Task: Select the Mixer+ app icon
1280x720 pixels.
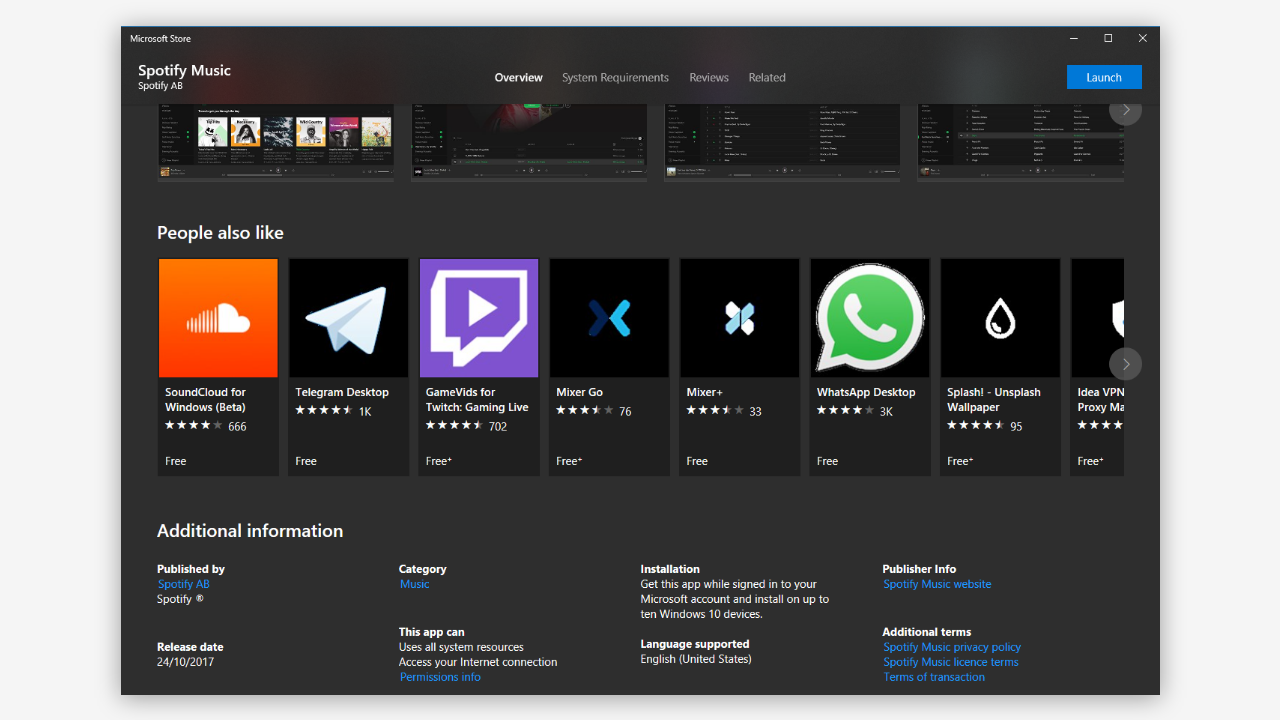Action: coord(739,317)
